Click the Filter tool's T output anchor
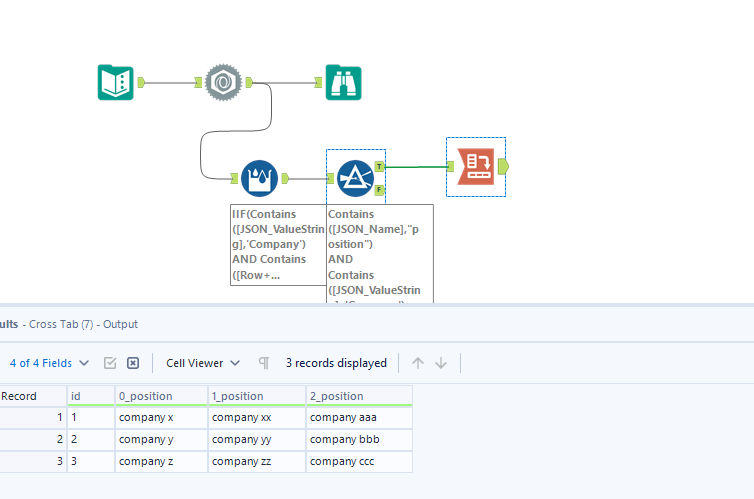The height and width of the screenshot is (499, 754). (379, 167)
